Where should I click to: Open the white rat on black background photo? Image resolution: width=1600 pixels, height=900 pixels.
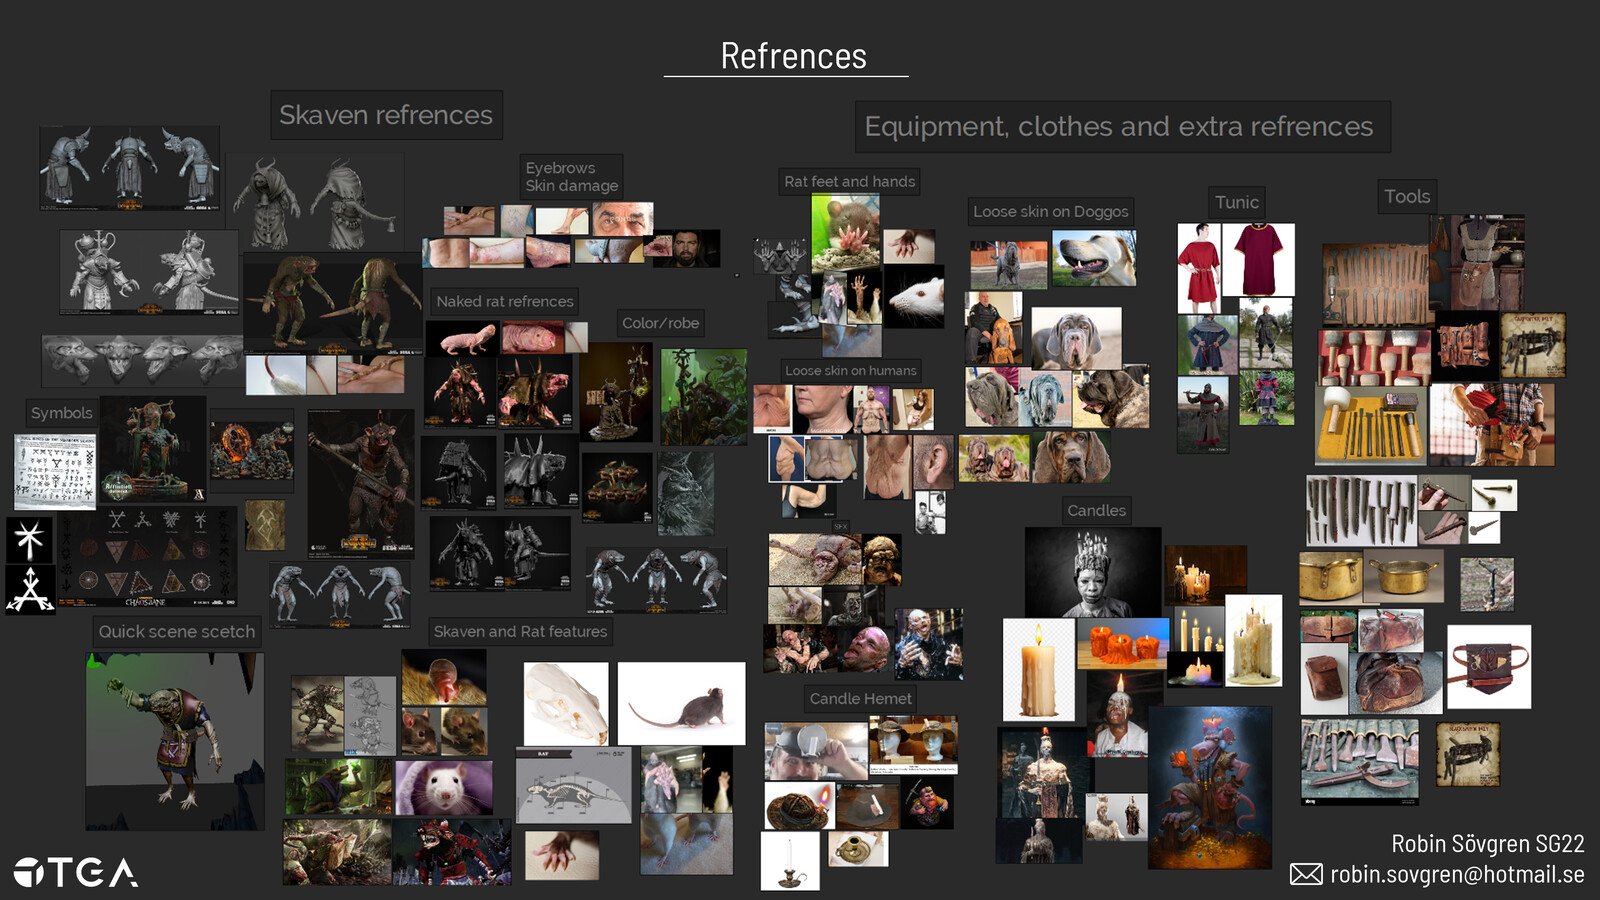(914, 296)
